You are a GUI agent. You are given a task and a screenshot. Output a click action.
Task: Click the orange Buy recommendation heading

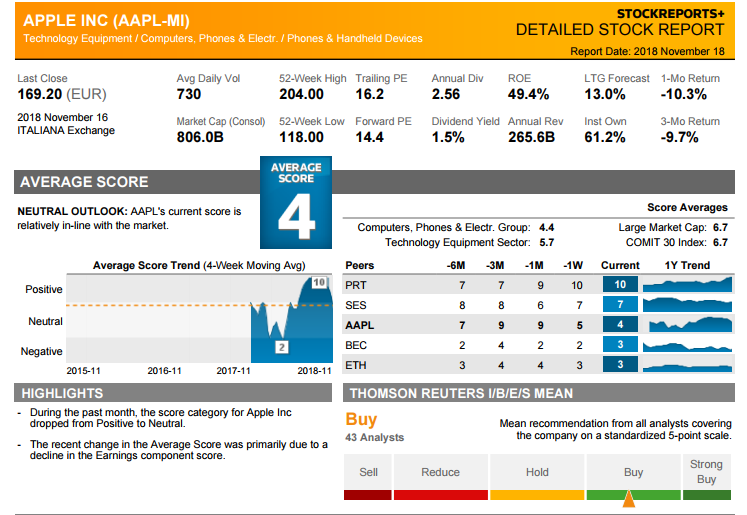click(x=361, y=420)
